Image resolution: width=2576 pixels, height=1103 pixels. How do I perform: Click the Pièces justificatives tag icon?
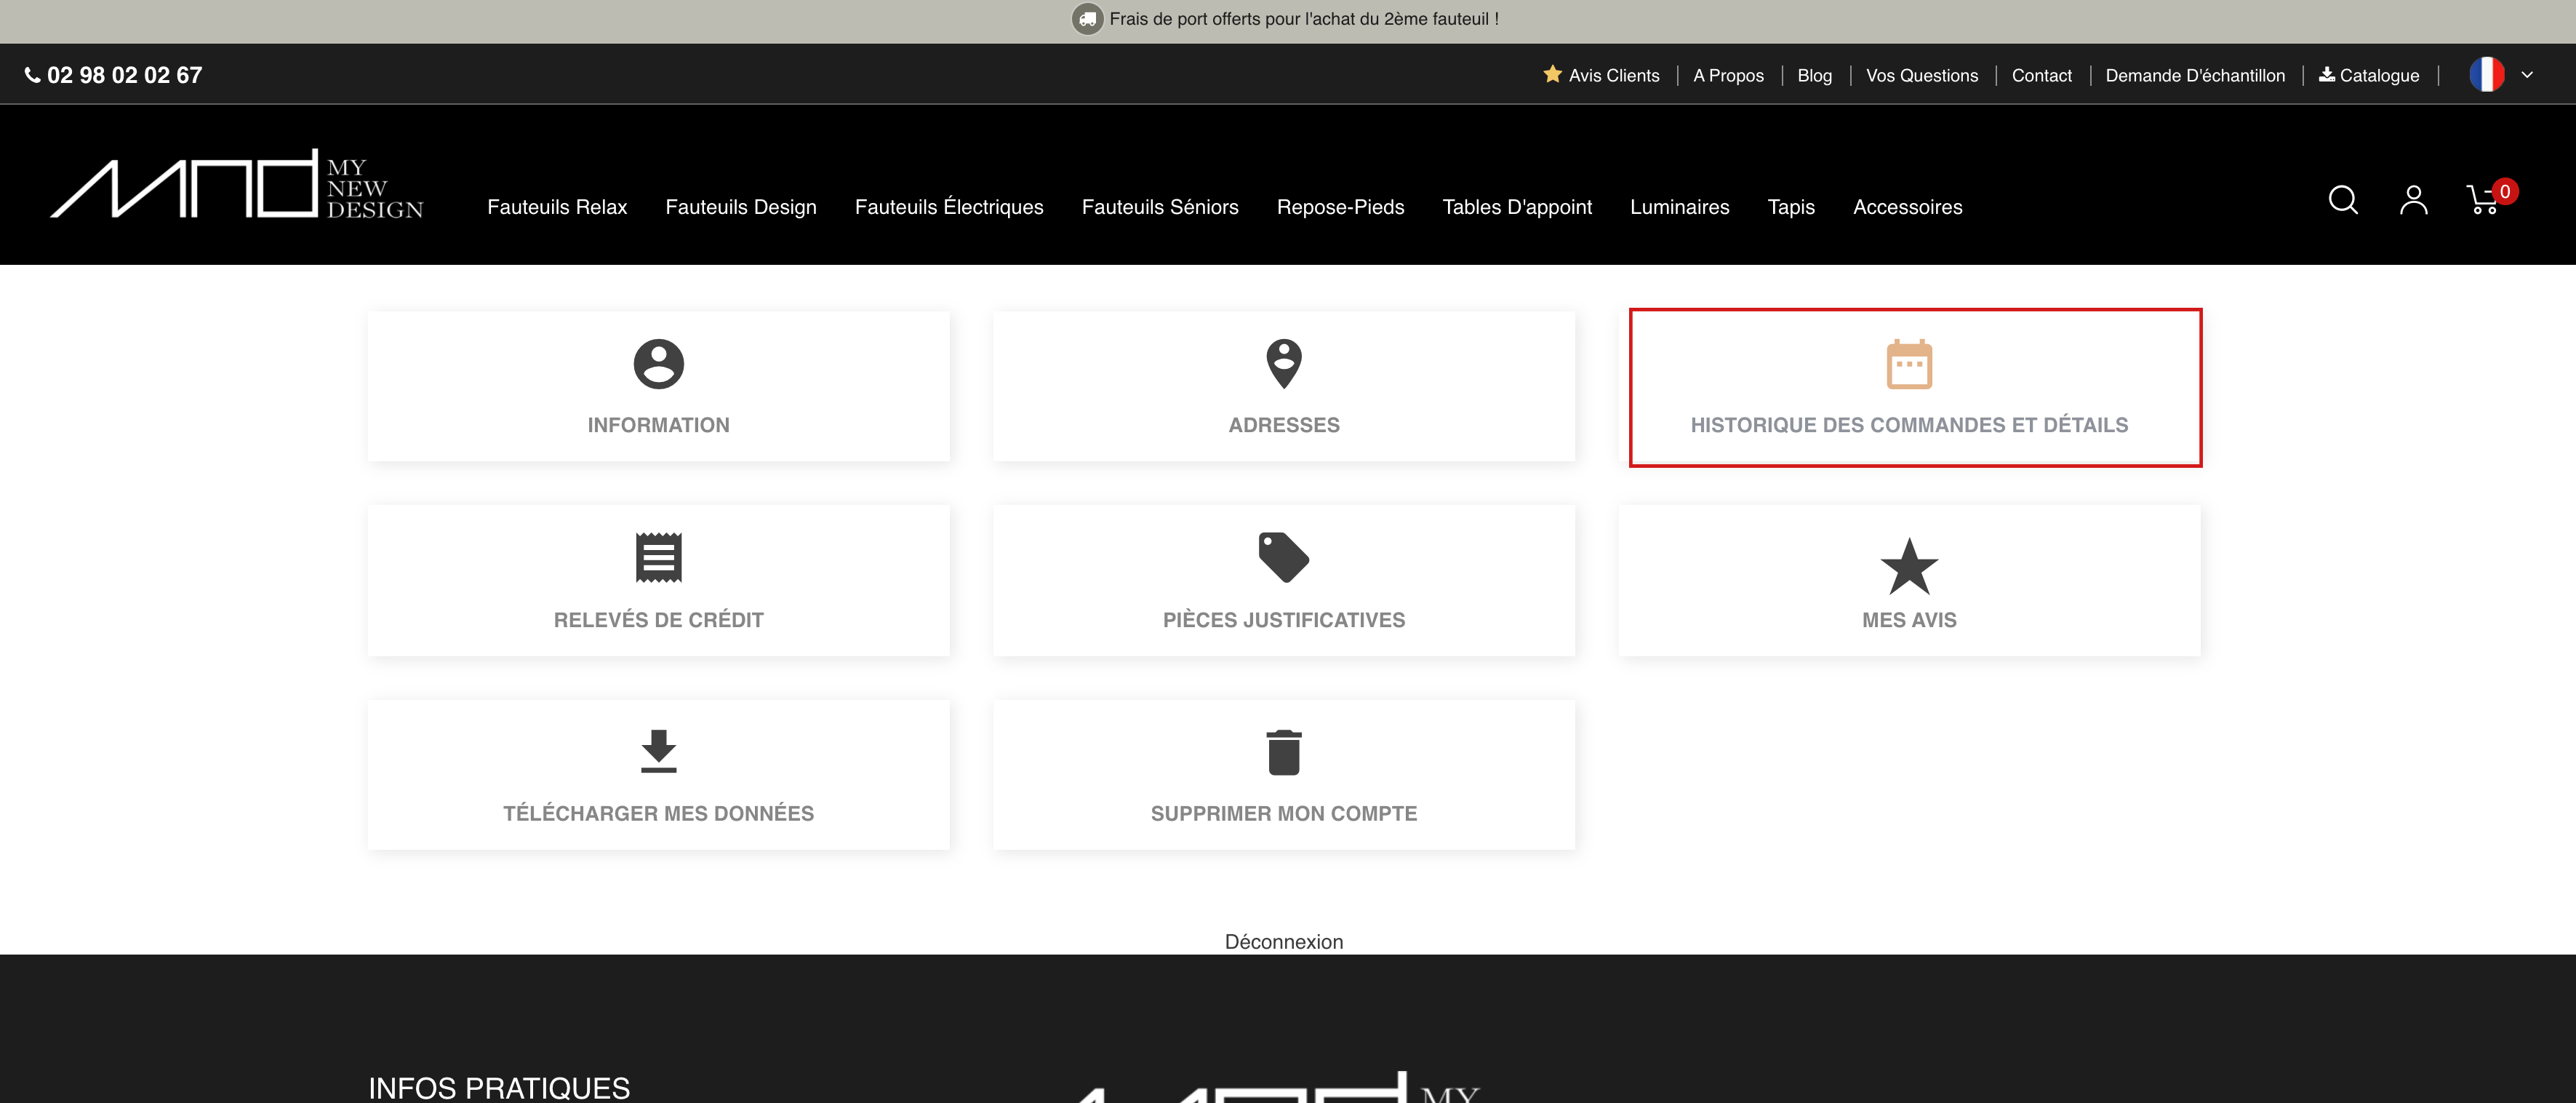(x=1283, y=558)
